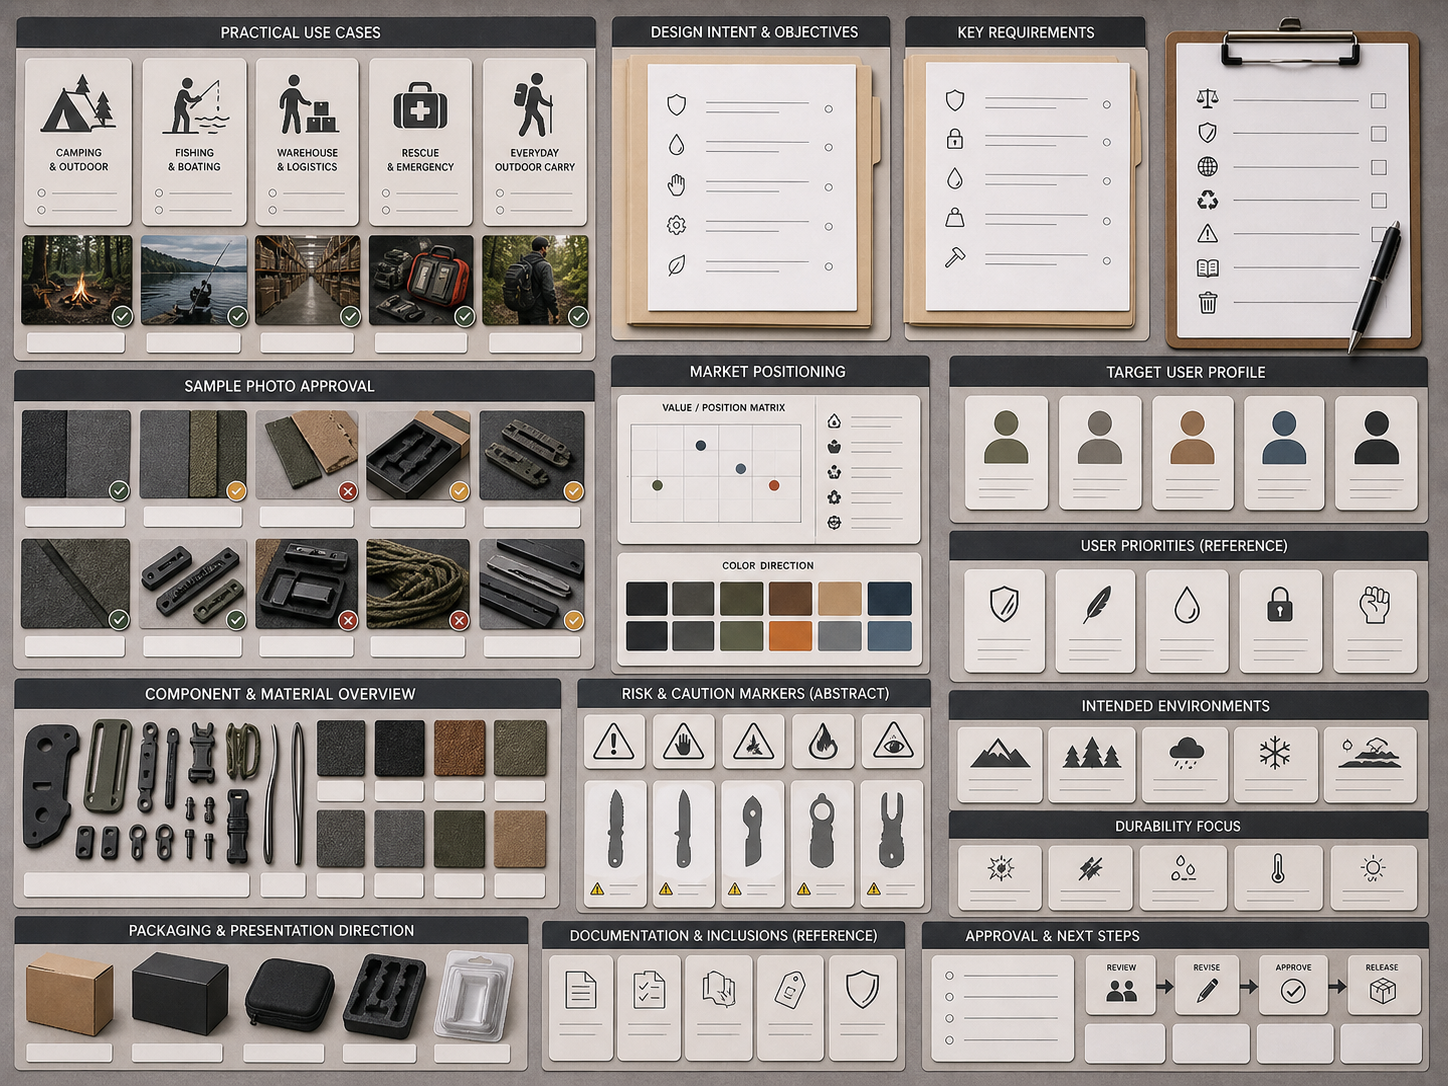Pick the brown swatch in Color Direction
The height and width of the screenshot is (1086, 1448).
[x=790, y=598]
